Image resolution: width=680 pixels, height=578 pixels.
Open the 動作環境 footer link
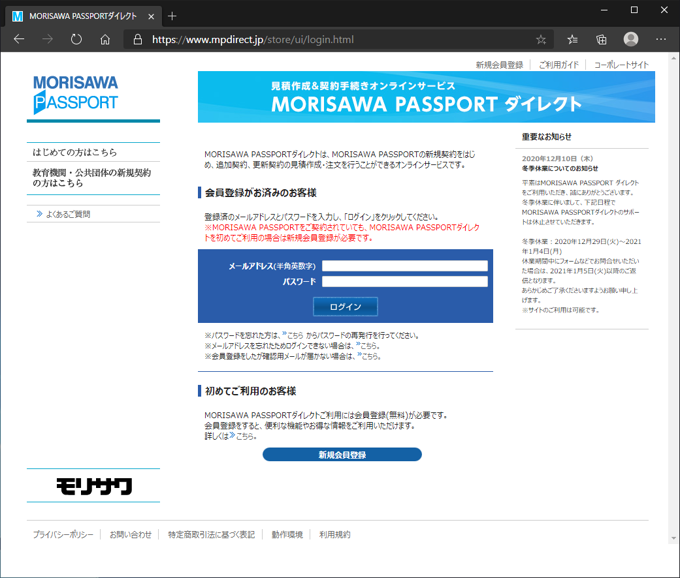(287, 535)
